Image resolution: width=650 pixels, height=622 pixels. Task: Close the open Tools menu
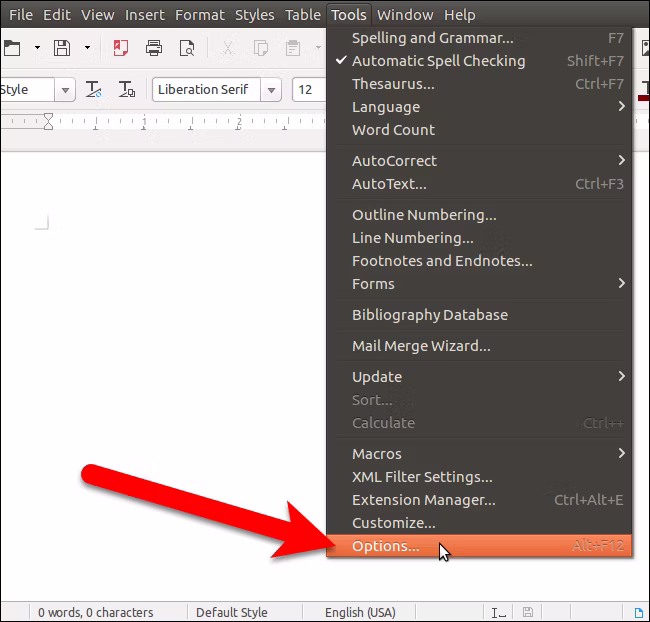[349, 15]
